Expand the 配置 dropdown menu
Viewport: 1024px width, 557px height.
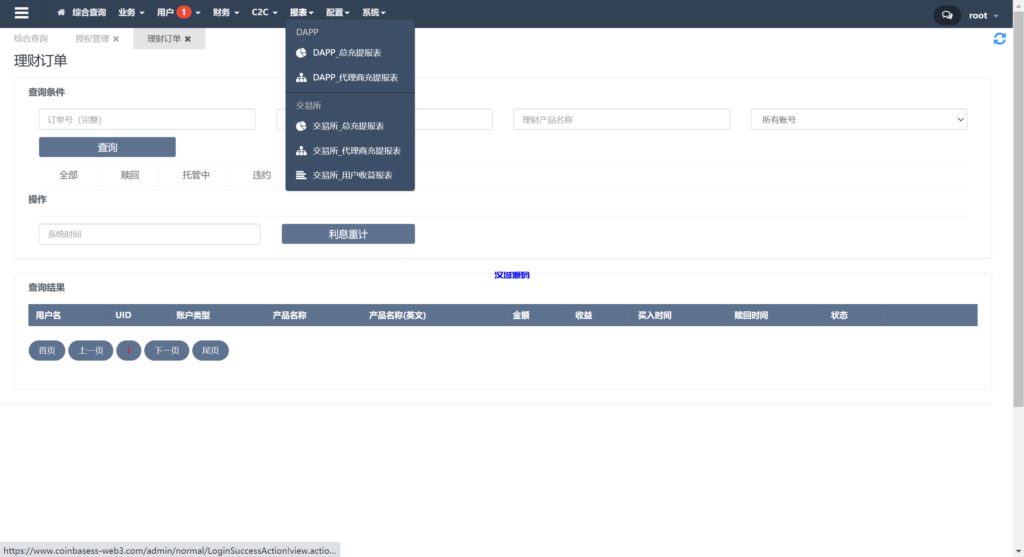338,12
